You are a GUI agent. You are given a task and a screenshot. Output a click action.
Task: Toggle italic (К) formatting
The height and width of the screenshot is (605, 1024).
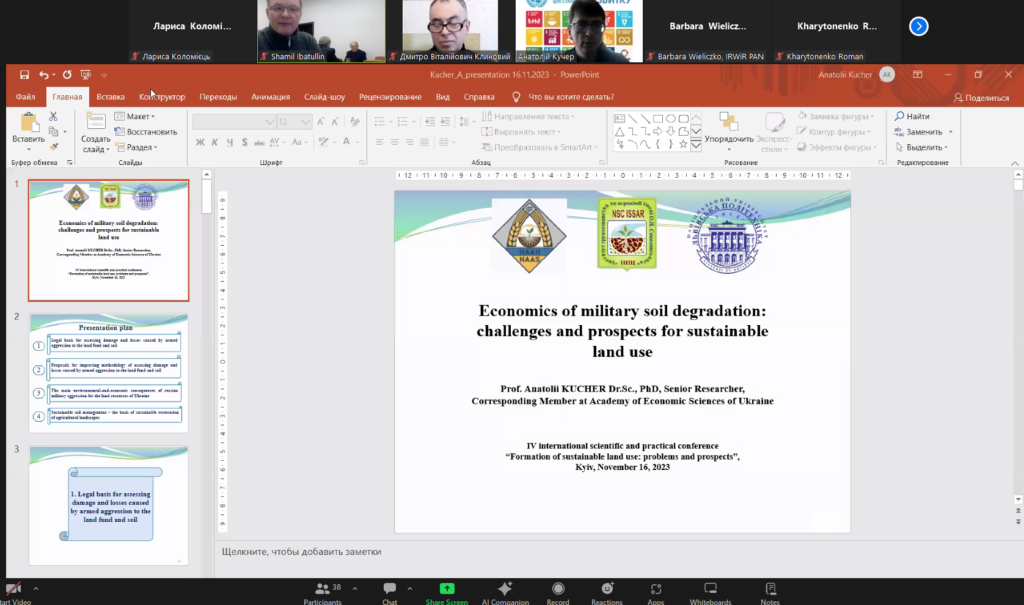click(x=215, y=143)
